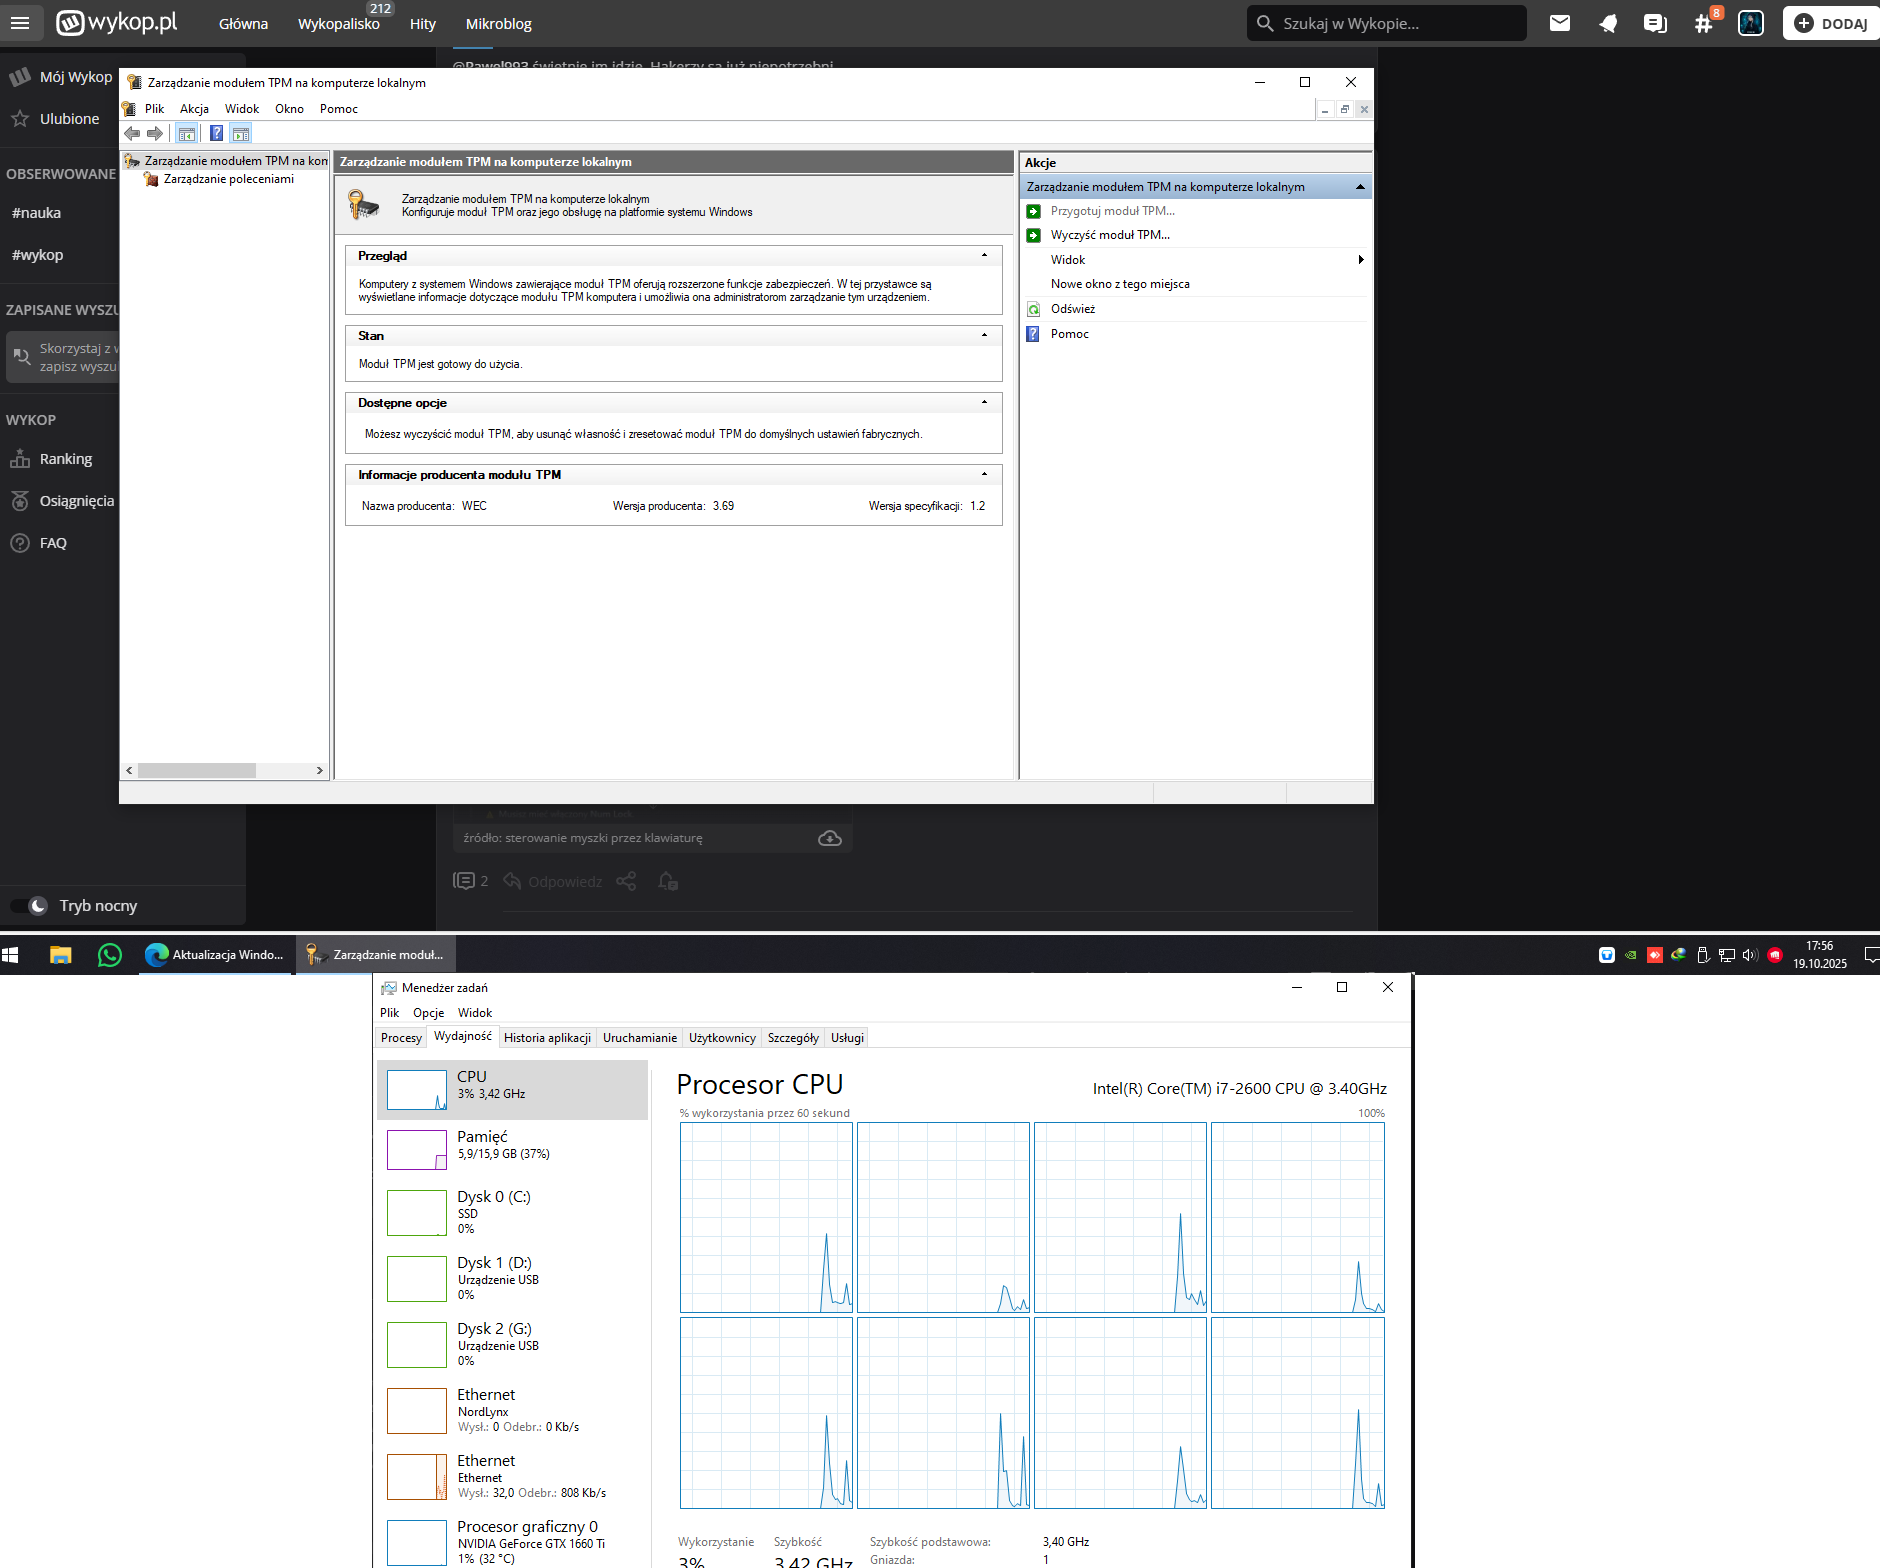This screenshot has height=1568, width=1880.
Task: Select Zarządzanie poleceniami tree item
Action: pyautogui.click(x=228, y=179)
